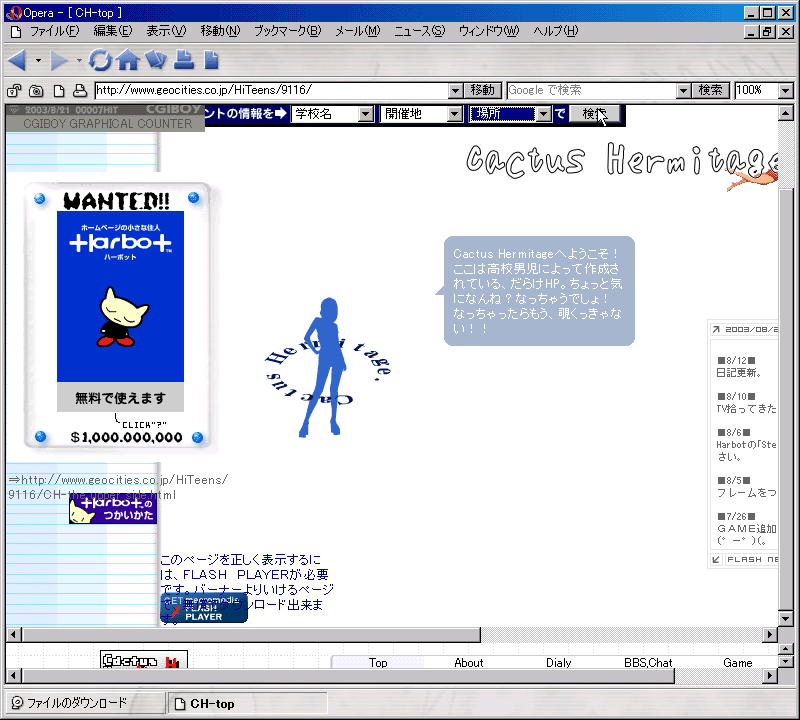This screenshot has width=800, height=720.
Task: Open the BBS,Chat link in the bottom navigation
Action: tap(648, 662)
